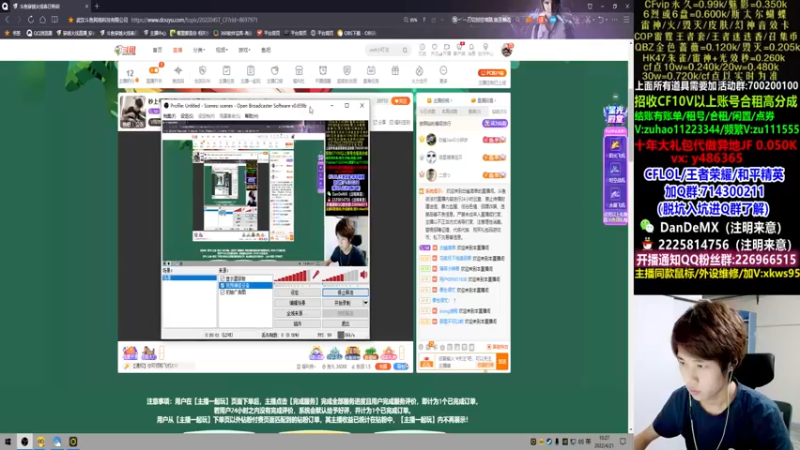The width and height of the screenshot is (800, 450).
Task: Click the browser back arrow
Action: click(7, 20)
